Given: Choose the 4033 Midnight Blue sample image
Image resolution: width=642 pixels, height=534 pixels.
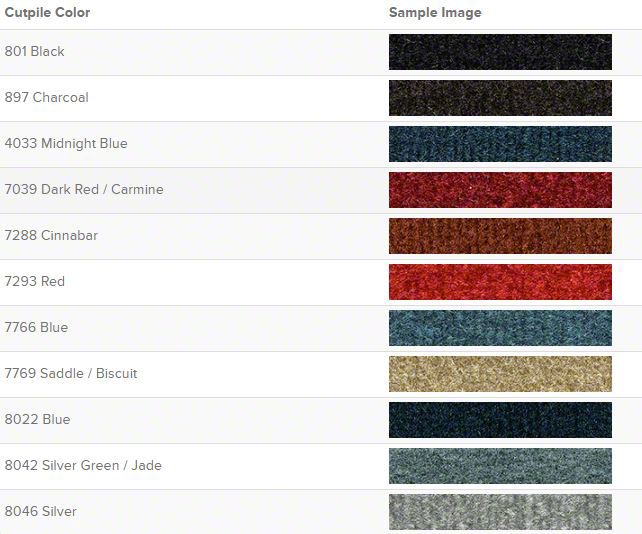Looking at the screenshot, I should tap(500, 144).
